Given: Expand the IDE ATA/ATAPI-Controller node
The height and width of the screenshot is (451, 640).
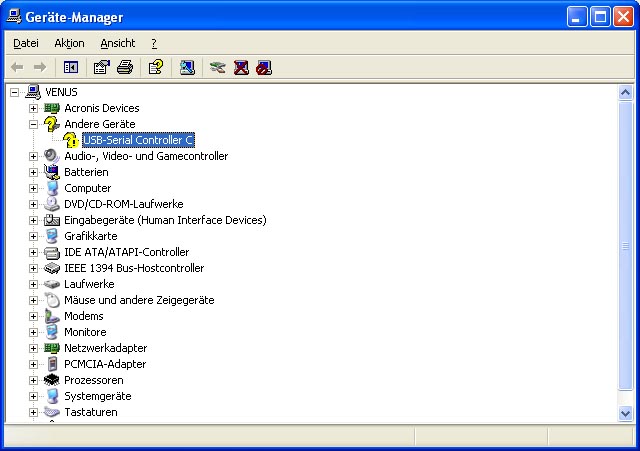Looking at the screenshot, I should (x=33, y=252).
